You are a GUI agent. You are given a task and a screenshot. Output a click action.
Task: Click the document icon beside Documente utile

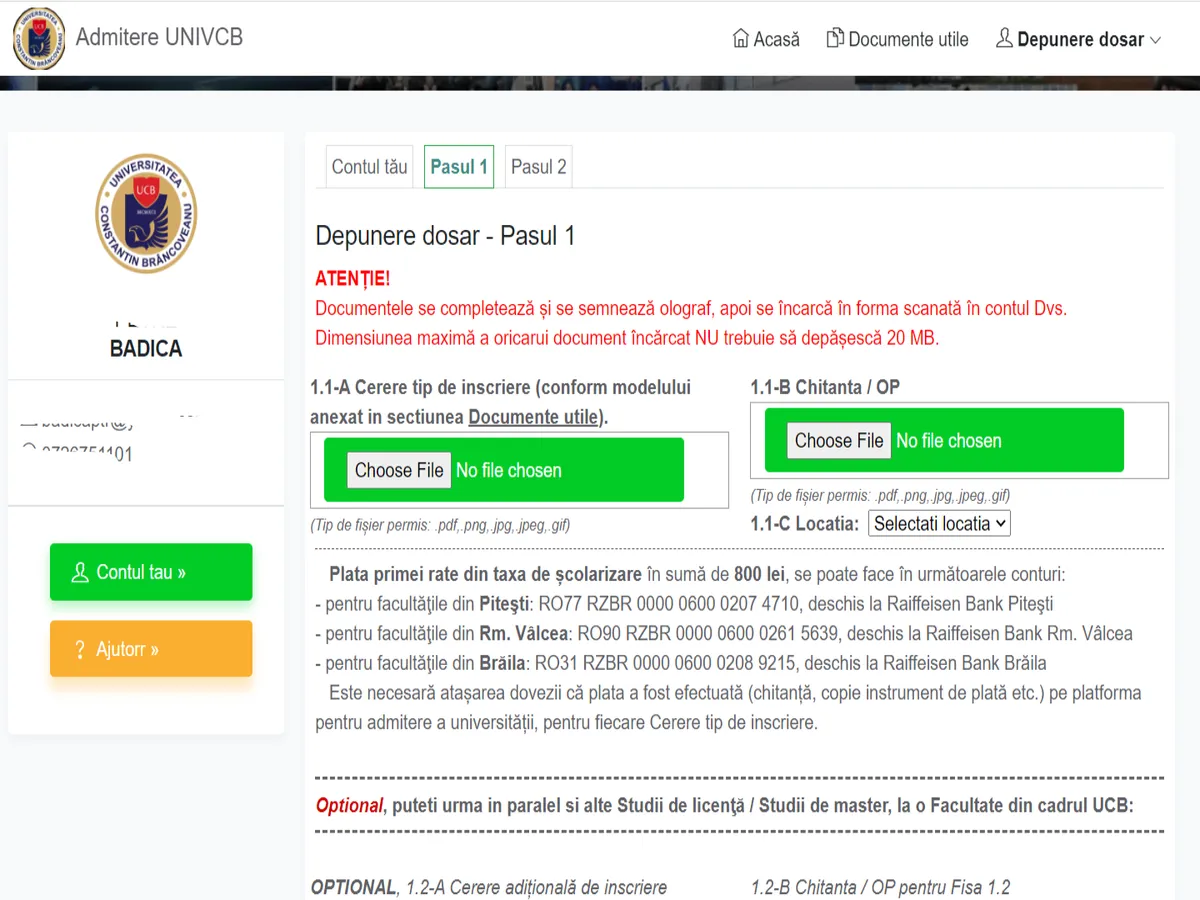pyautogui.click(x=834, y=39)
